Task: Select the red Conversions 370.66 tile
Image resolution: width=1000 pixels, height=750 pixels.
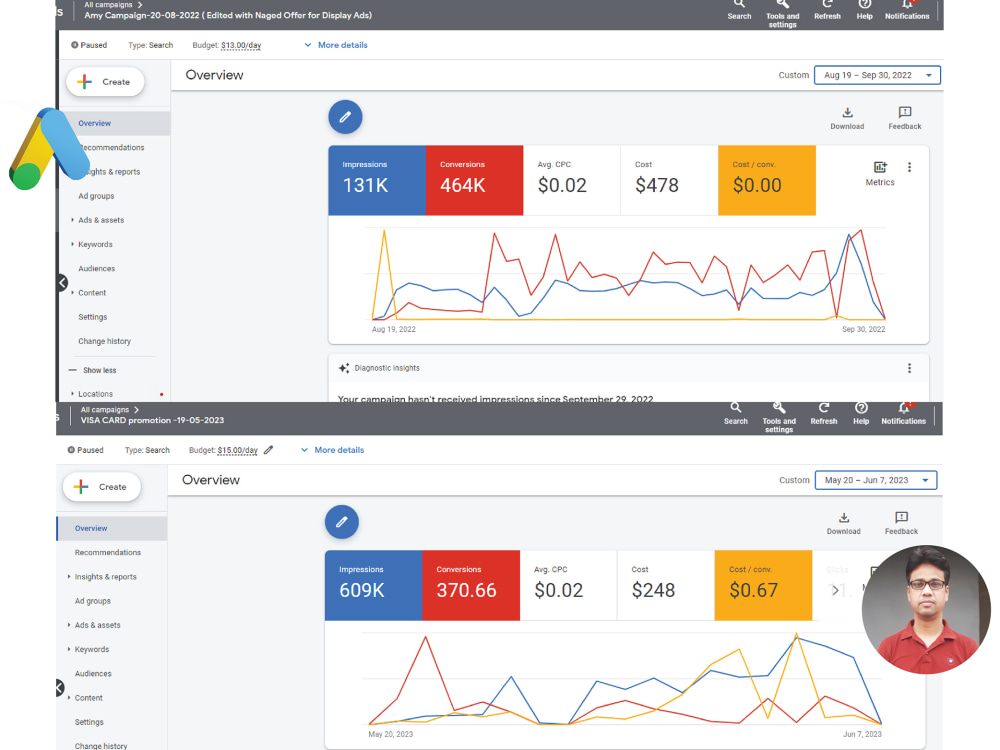Action: click(471, 585)
